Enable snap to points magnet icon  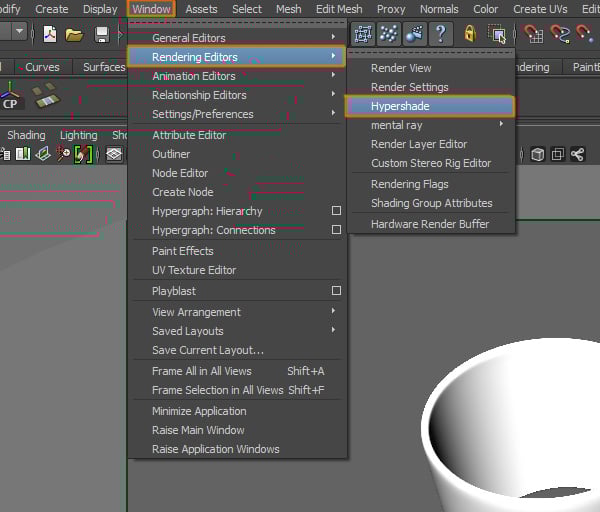pyautogui.click(x=584, y=34)
